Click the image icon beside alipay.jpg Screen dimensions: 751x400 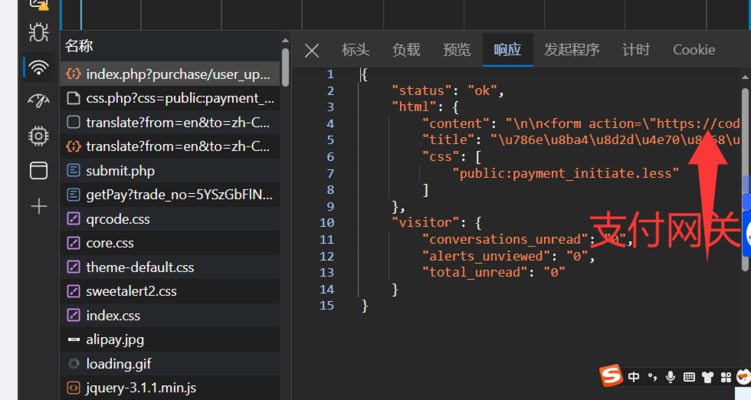[73, 340]
